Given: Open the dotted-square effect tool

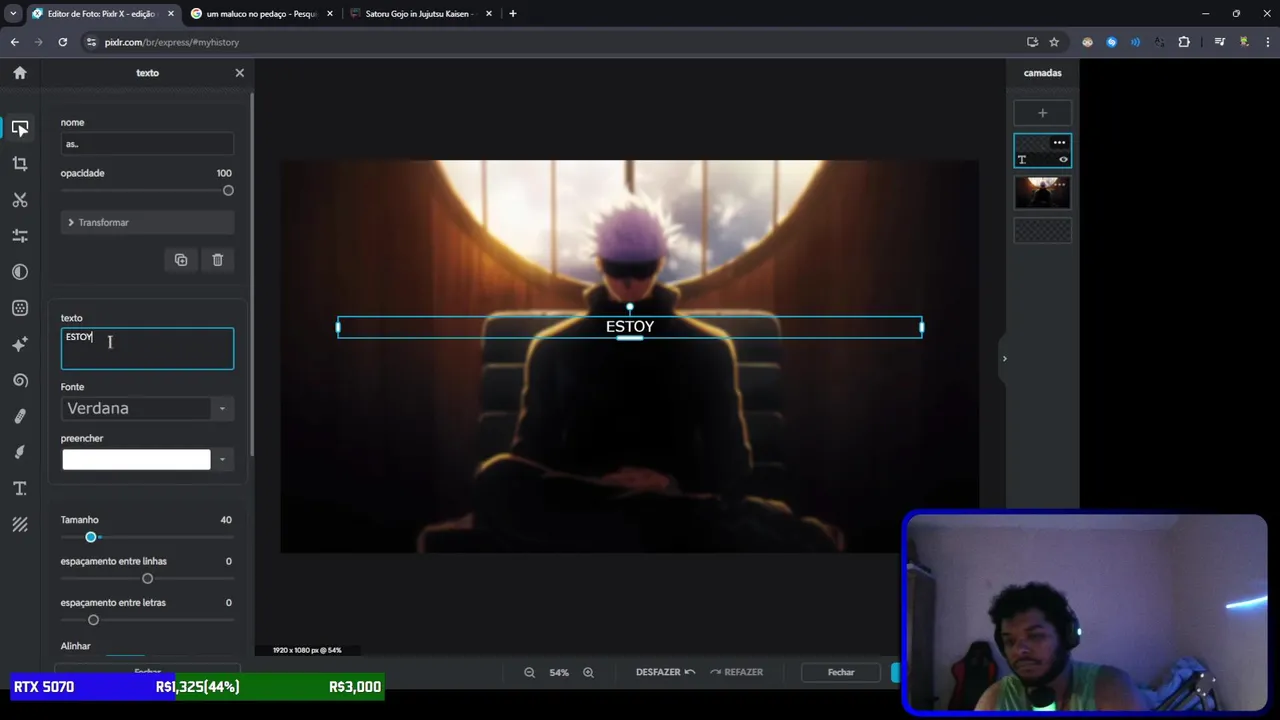Looking at the screenshot, I should click(20, 308).
